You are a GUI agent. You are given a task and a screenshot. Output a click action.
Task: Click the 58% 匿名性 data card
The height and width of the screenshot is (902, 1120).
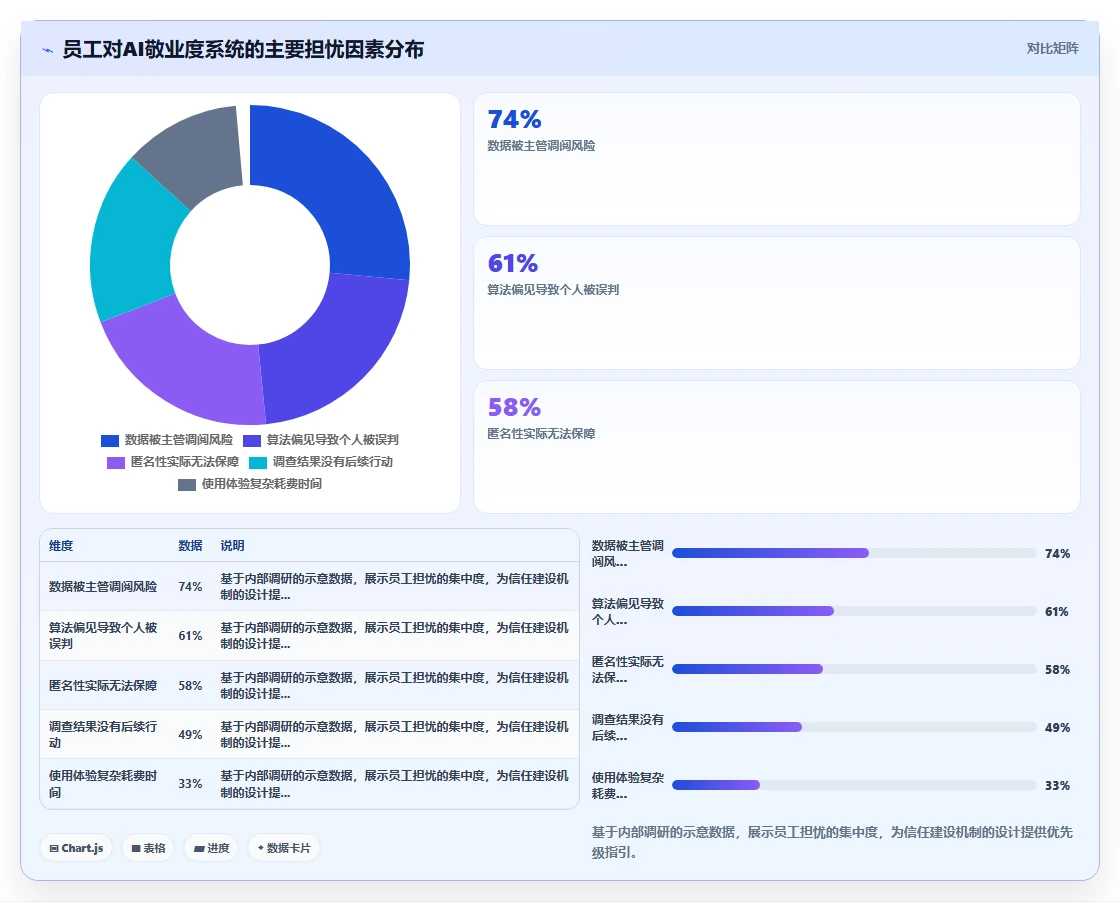pos(776,447)
